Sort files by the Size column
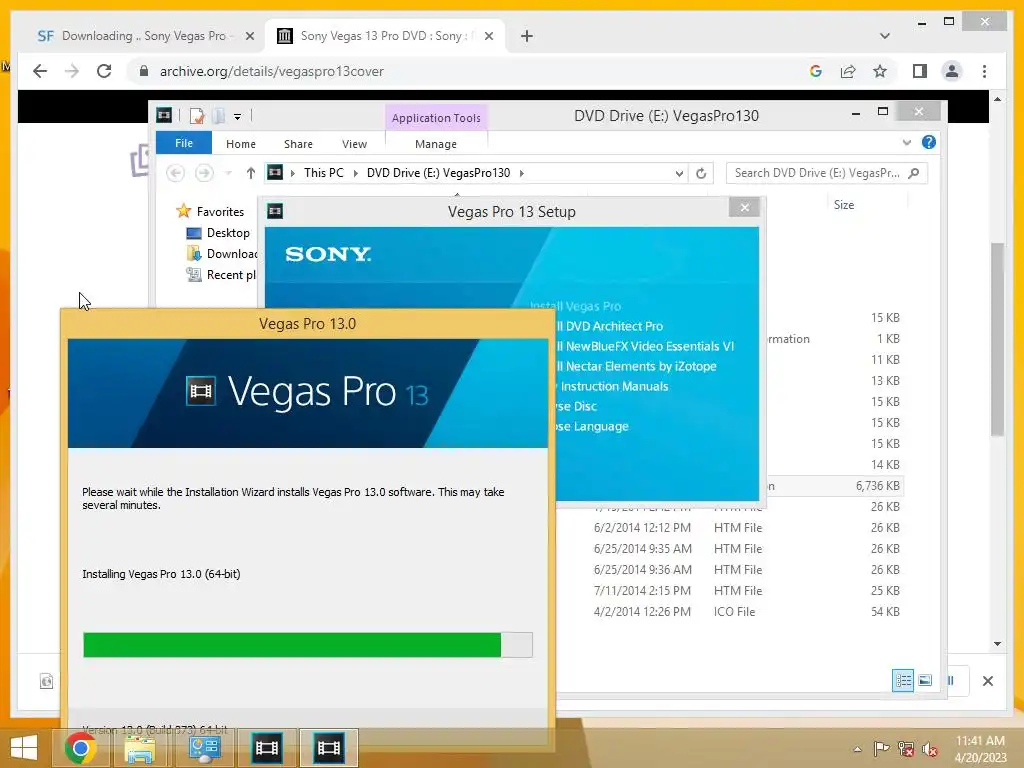 844,204
